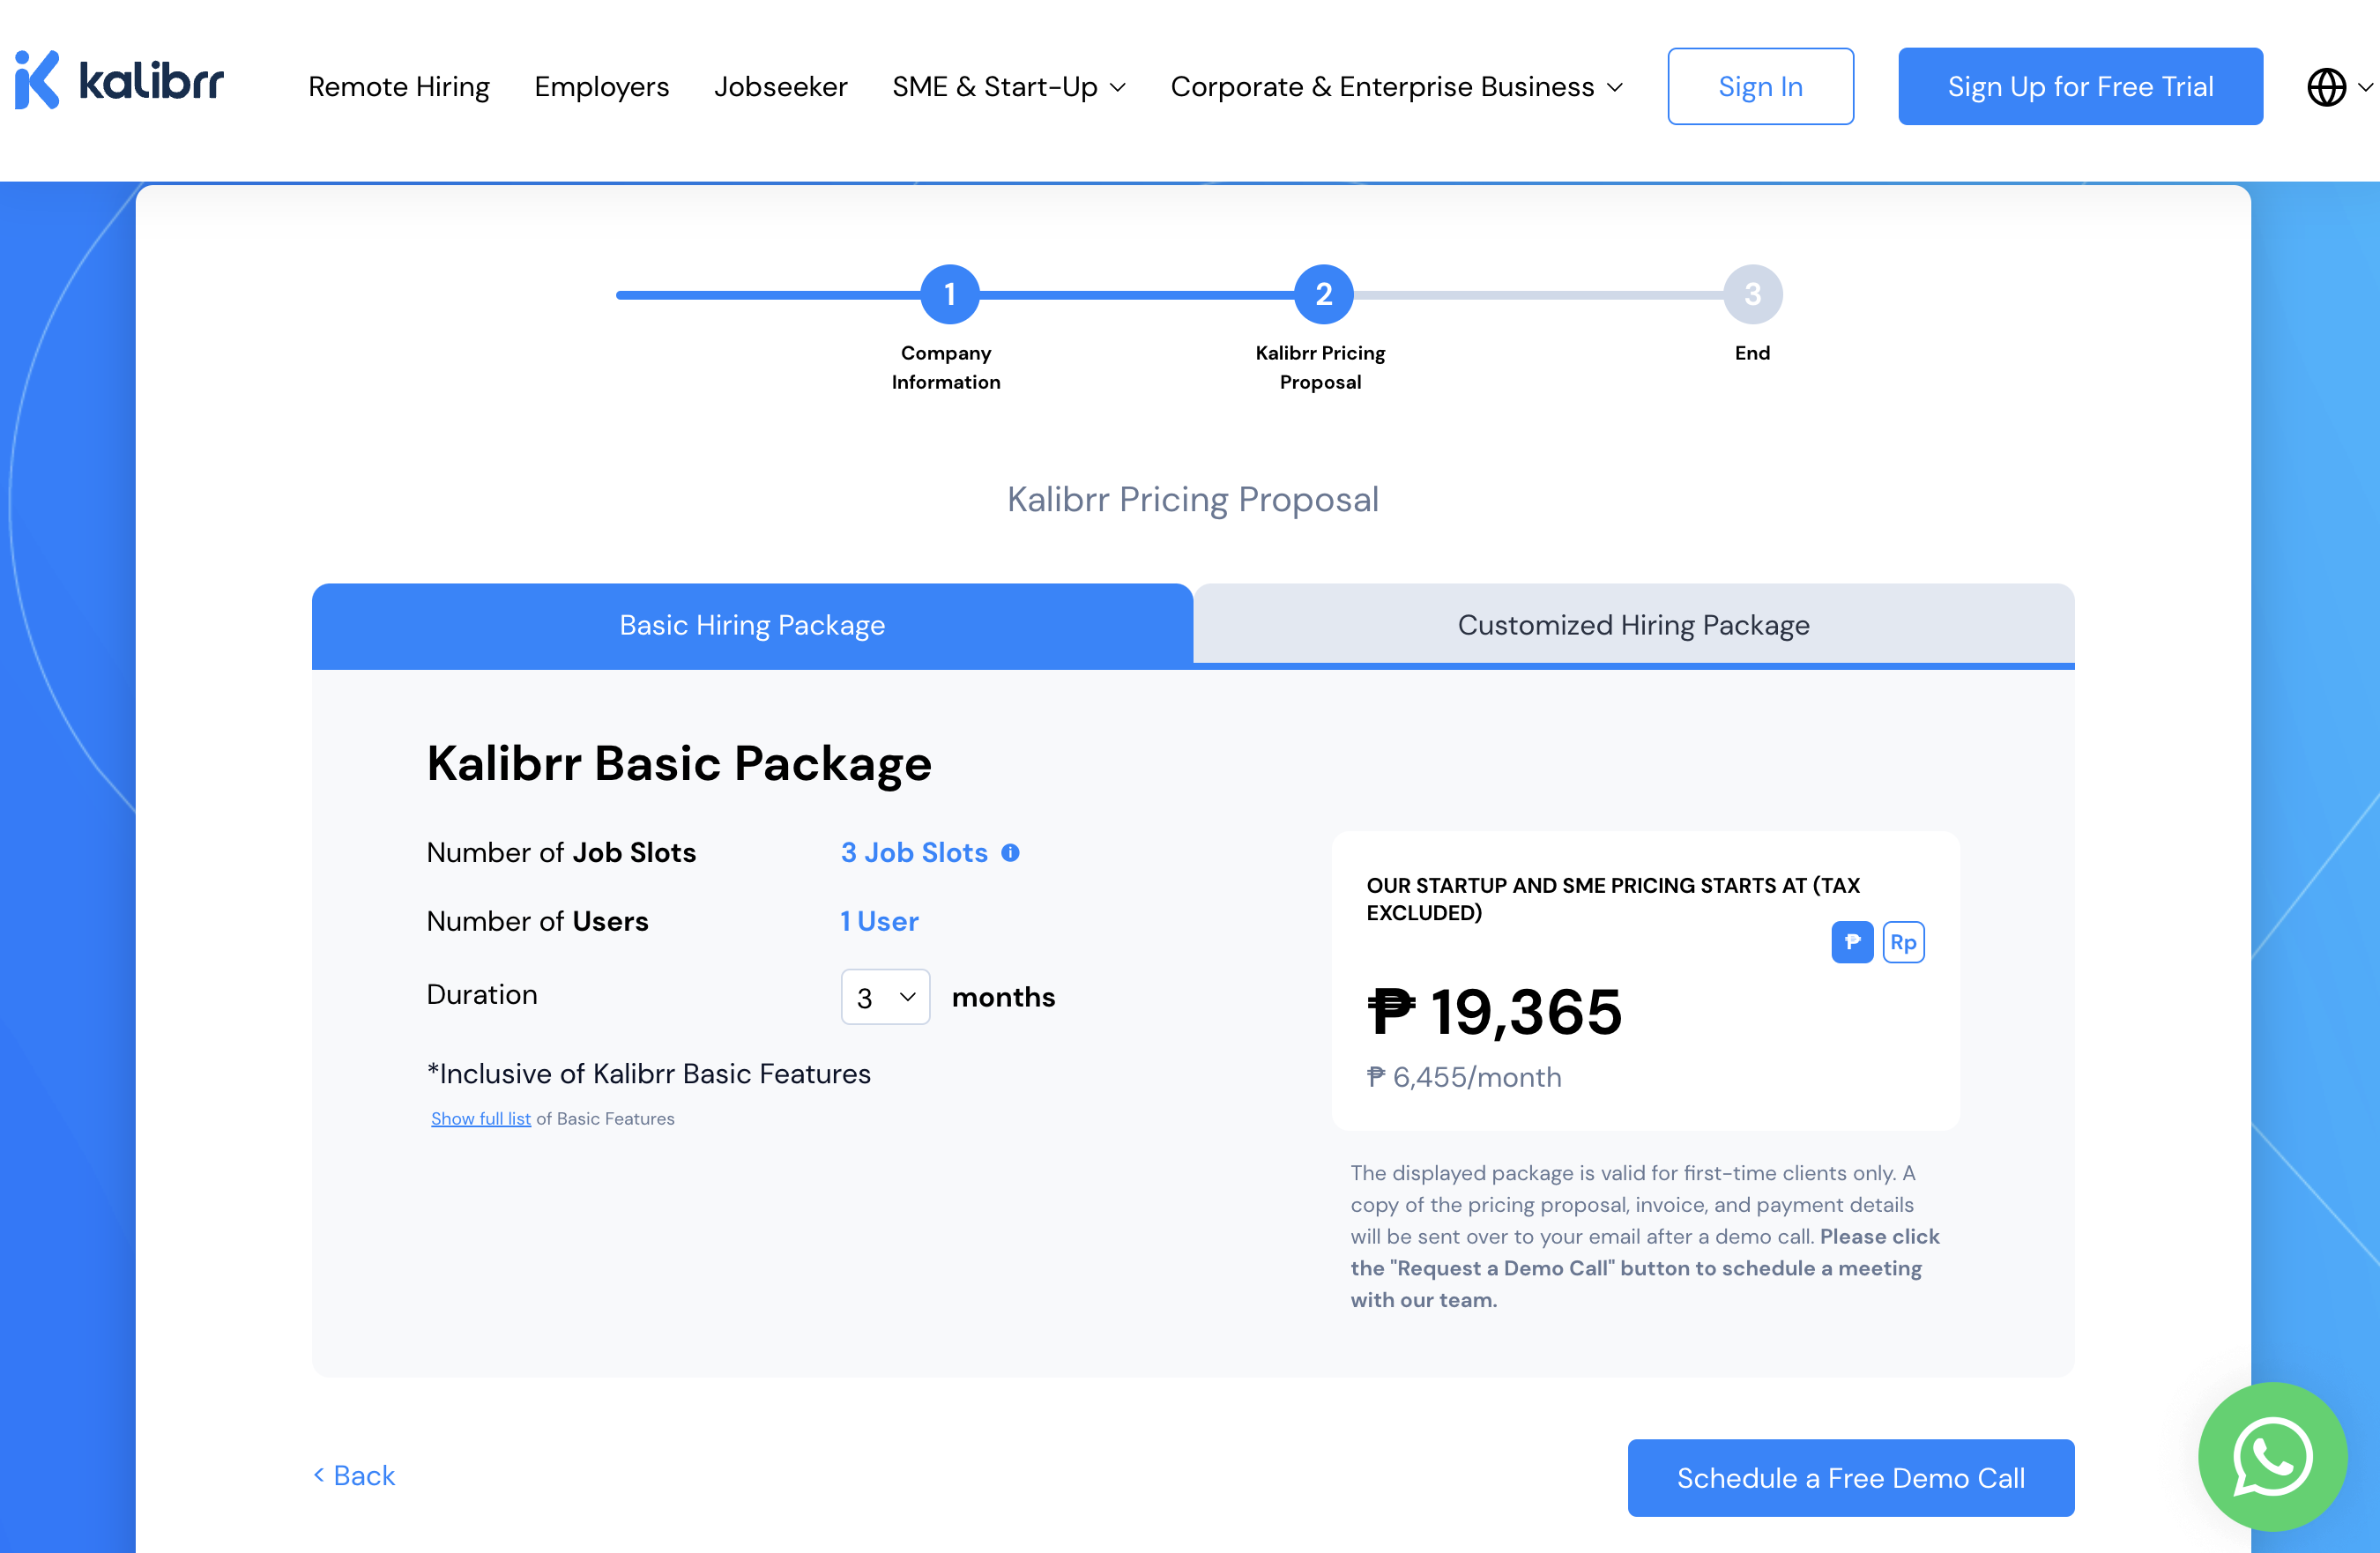This screenshot has width=2380, height=1553.
Task: Expand Corporate & Enterprise Business menu
Action: 1395,87
